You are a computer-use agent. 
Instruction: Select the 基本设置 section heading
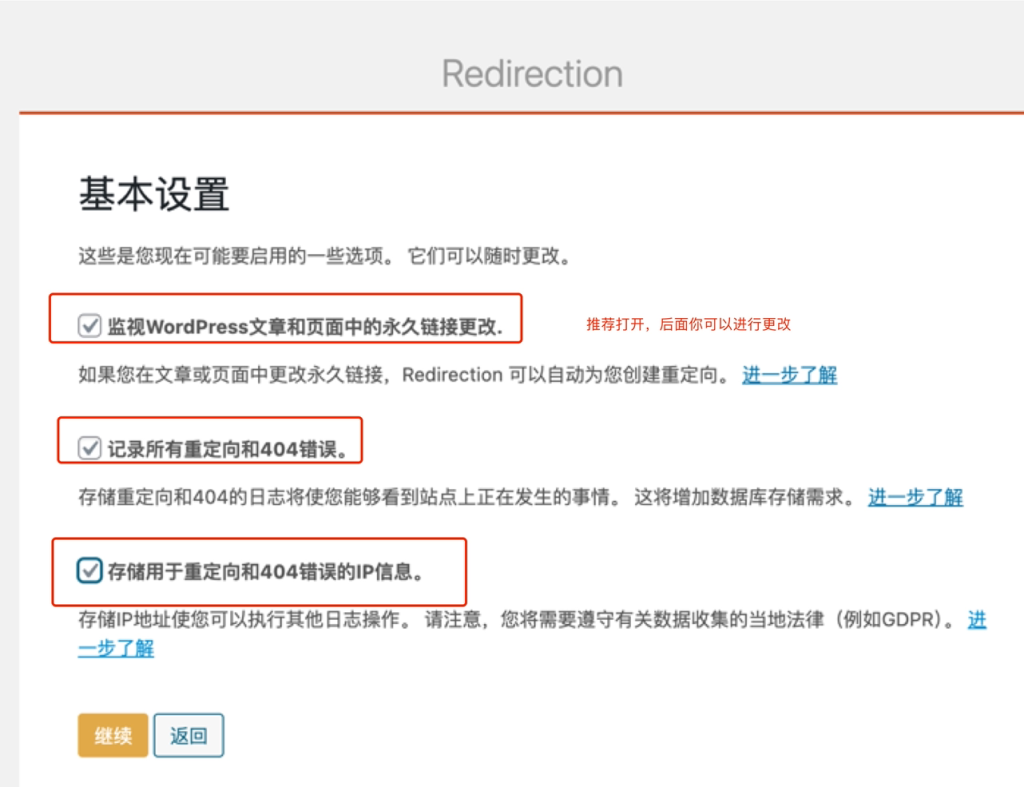152,195
